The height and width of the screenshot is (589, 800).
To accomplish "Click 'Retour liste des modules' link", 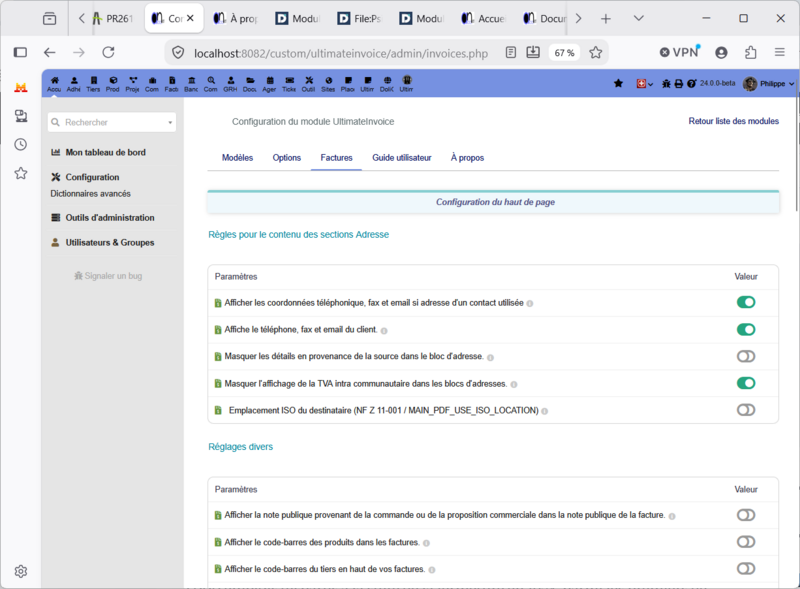I will [x=734, y=121].
